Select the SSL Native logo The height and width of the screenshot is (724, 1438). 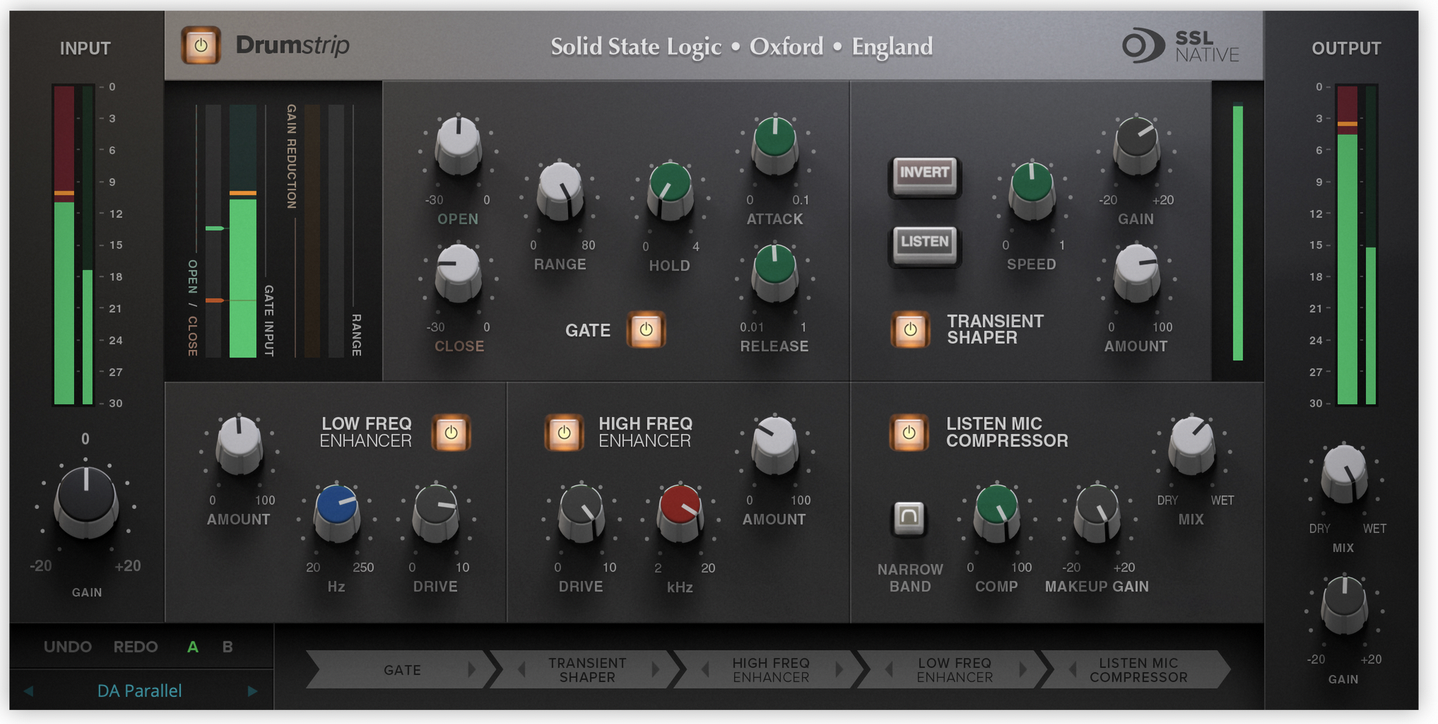1180,46
